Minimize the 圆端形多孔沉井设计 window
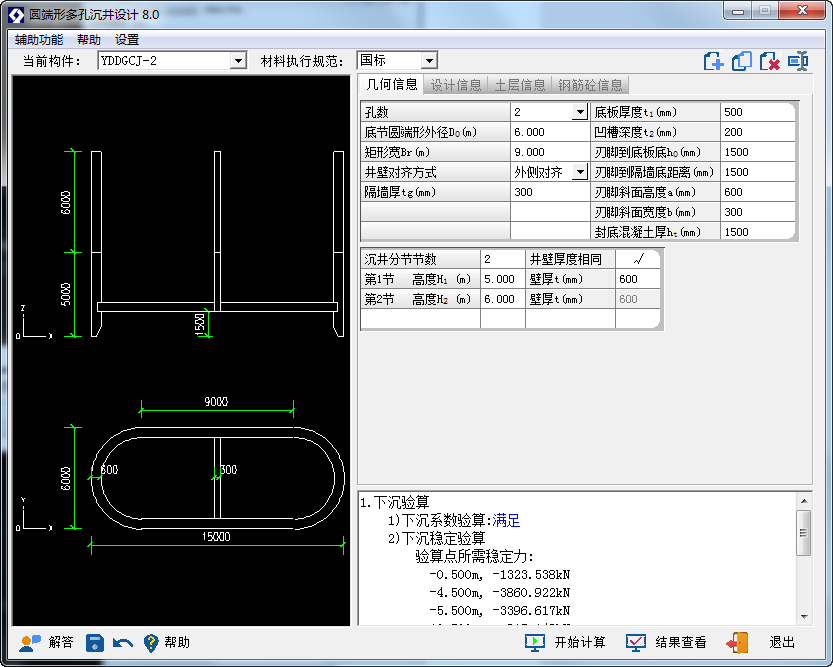The image size is (833, 667). tap(738, 11)
